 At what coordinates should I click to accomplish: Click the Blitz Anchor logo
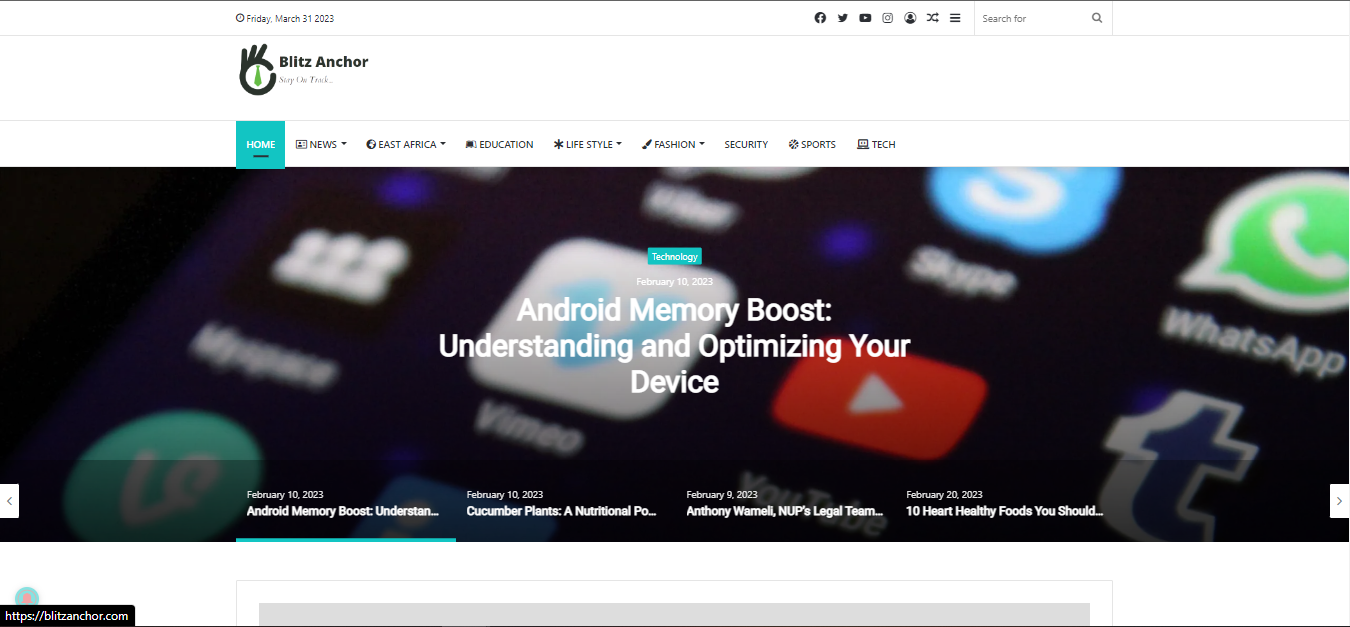(303, 70)
